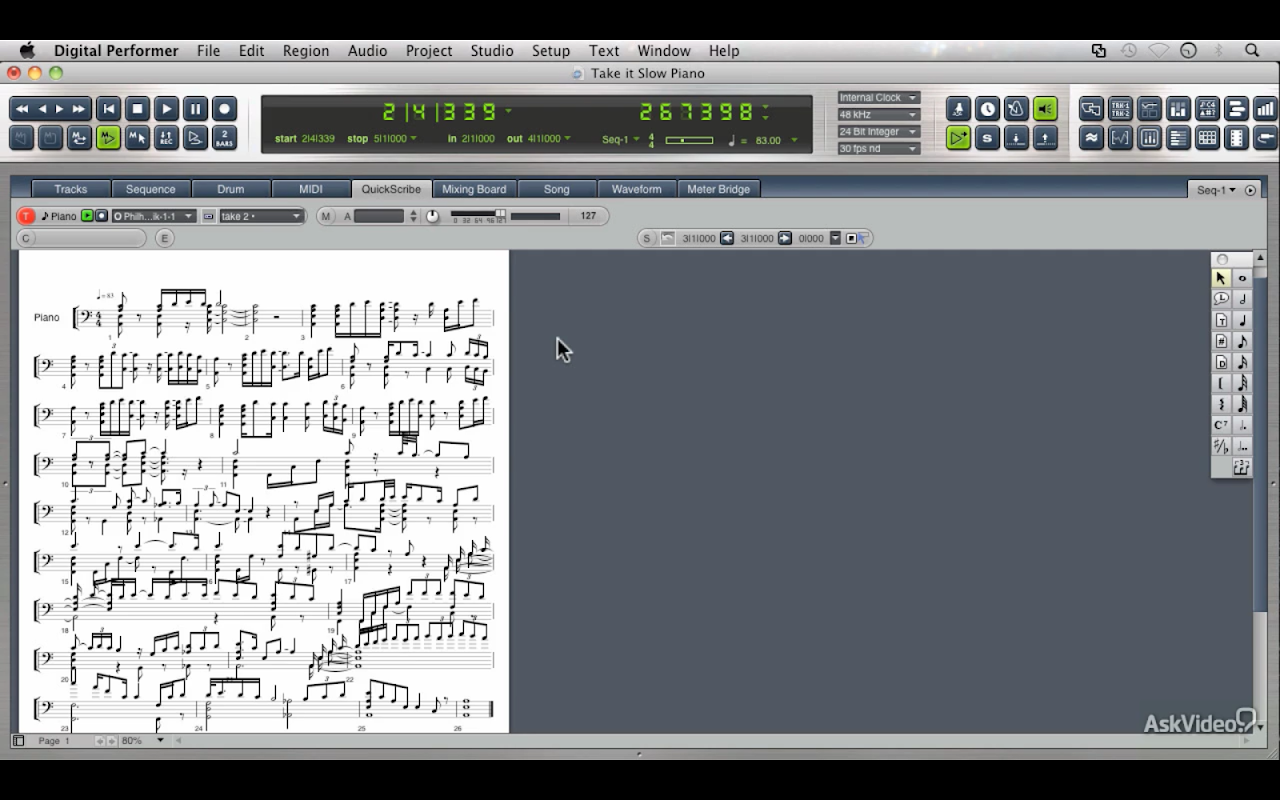Select the whole note tool
This screenshot has height=800, width=1280.
[x=1242, y=278]
